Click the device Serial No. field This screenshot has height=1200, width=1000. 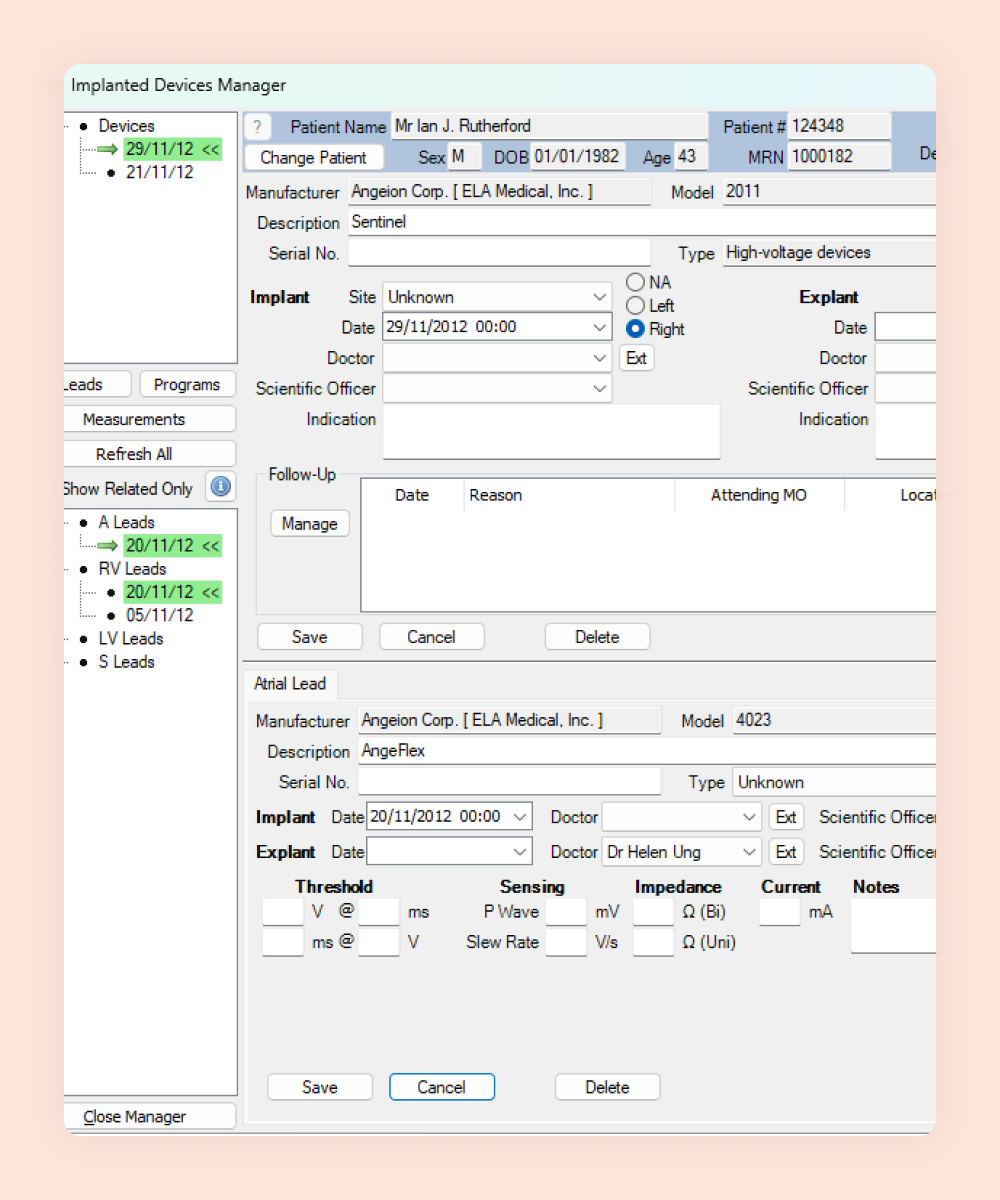pos(499,253)
